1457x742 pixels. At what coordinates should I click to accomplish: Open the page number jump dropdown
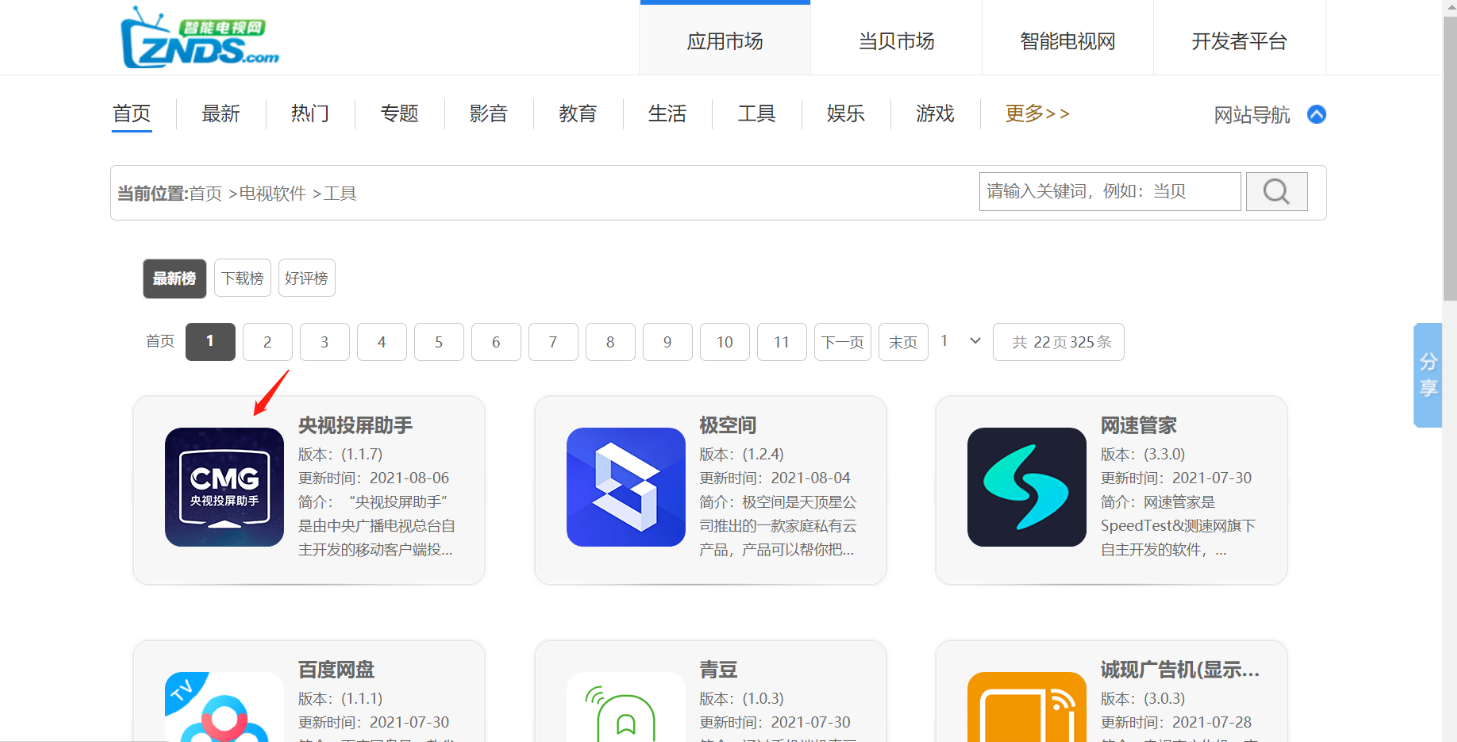961,341
